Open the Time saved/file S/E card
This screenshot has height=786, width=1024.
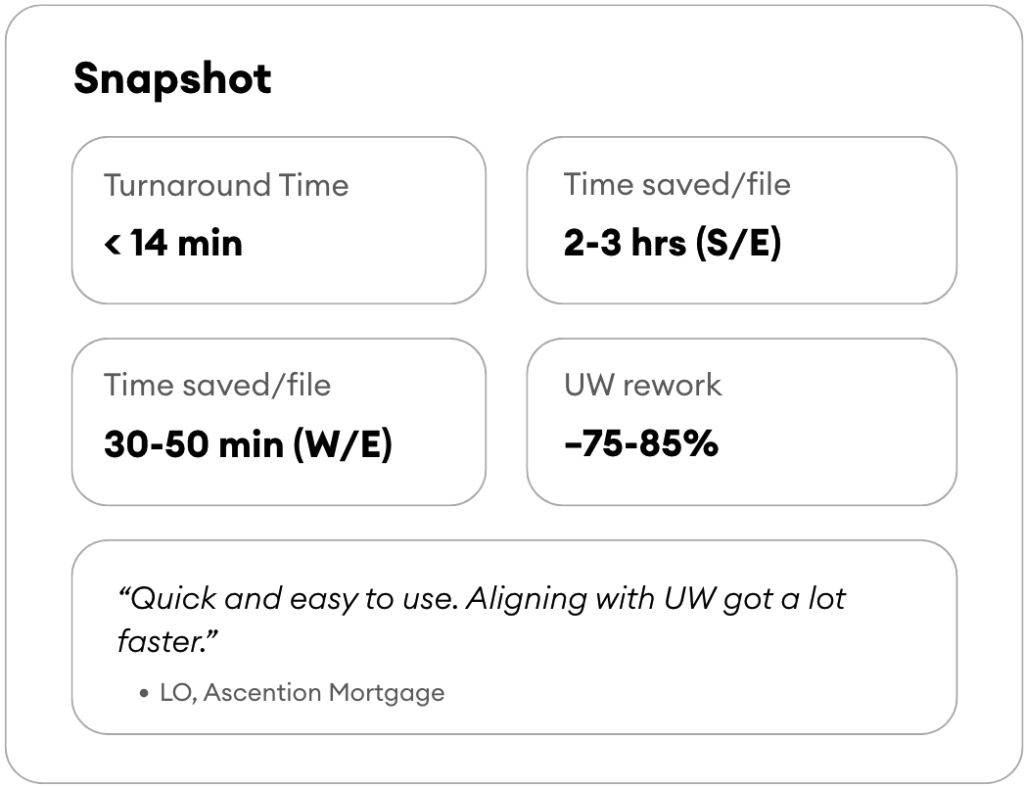pos(742,221)
